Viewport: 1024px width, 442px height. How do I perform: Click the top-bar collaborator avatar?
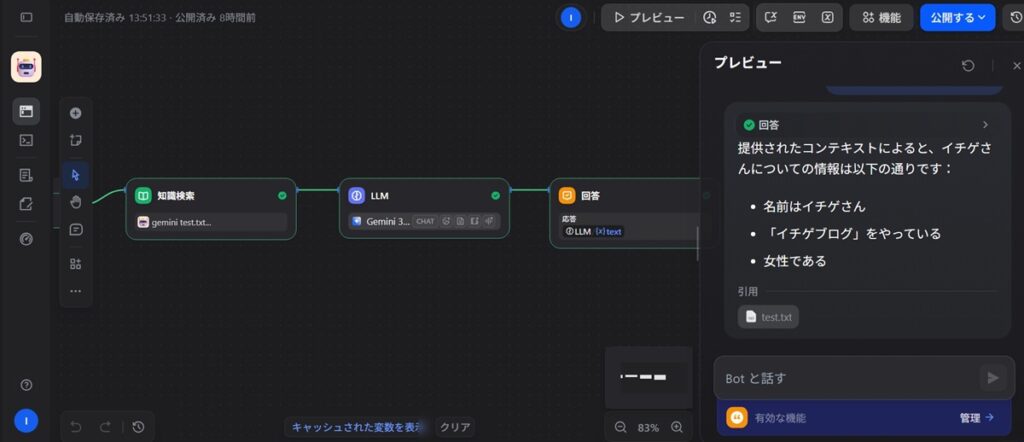(571, 18)
